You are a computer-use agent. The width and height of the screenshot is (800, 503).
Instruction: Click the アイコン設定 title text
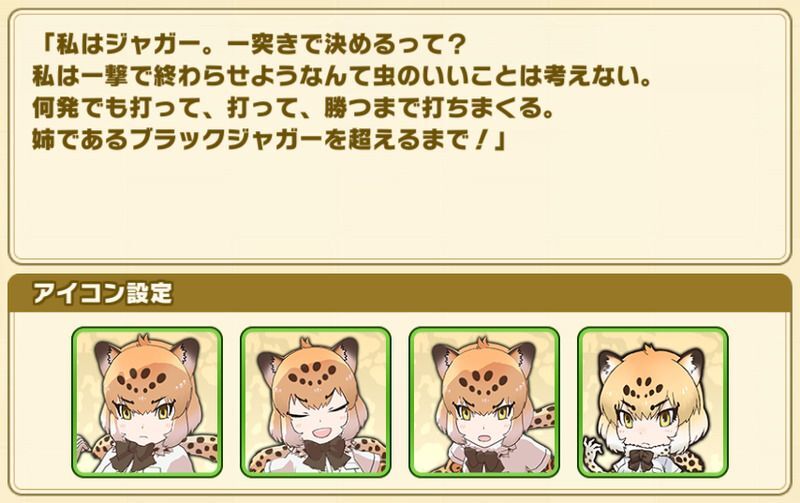(103, 293)
